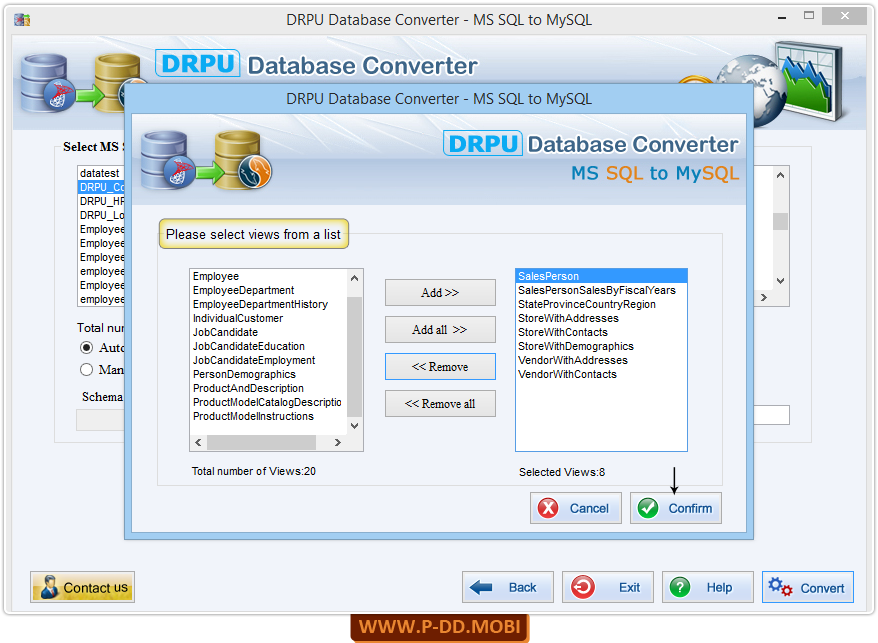Select datatest database in main window list
This screenshot has height=643, width=878.
(101, 173)
